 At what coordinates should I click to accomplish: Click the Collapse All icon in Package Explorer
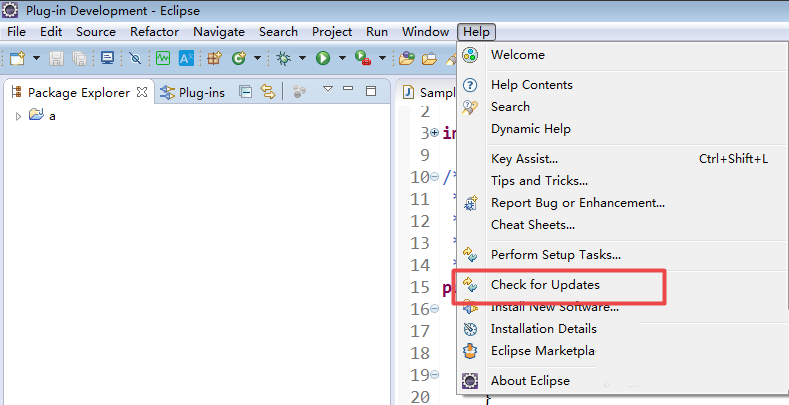[246, 92]
